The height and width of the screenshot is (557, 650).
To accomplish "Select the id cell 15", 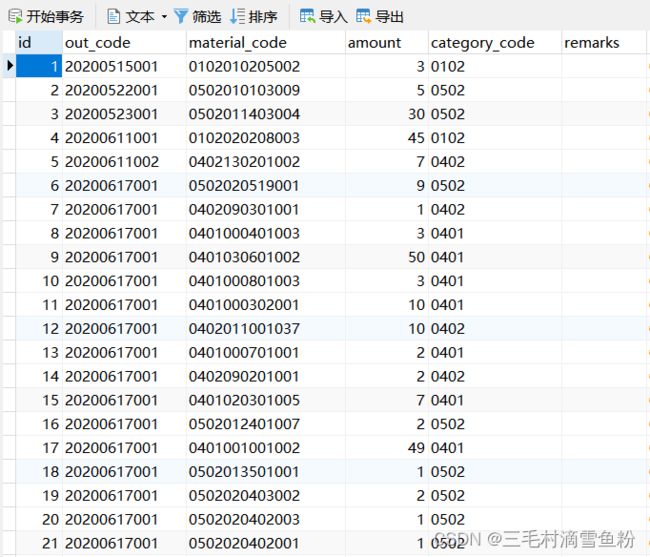I will click(39, 400).
